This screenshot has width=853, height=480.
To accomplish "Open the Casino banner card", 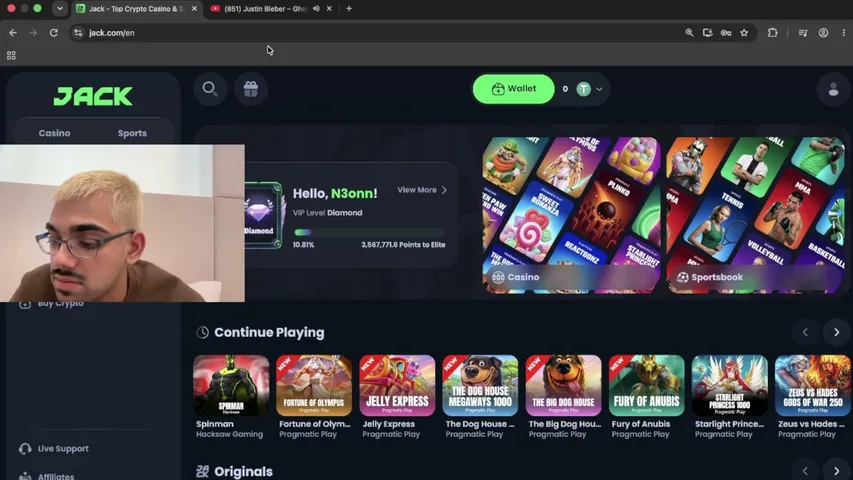I will tap(571, 215).
